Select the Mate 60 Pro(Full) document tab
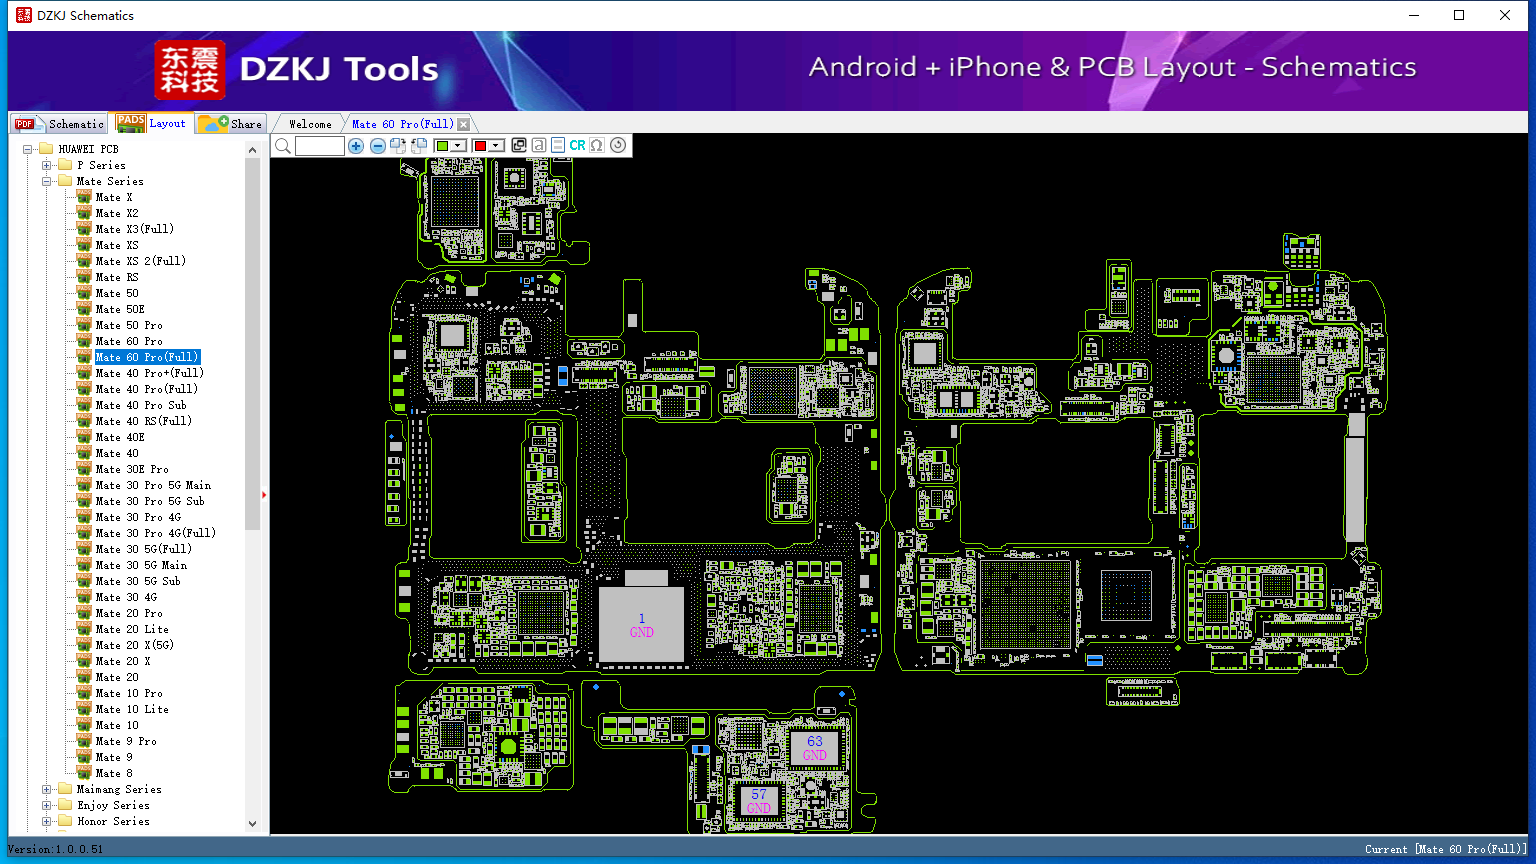Viewport: 1536px width, 864px height. coord(402,124)
